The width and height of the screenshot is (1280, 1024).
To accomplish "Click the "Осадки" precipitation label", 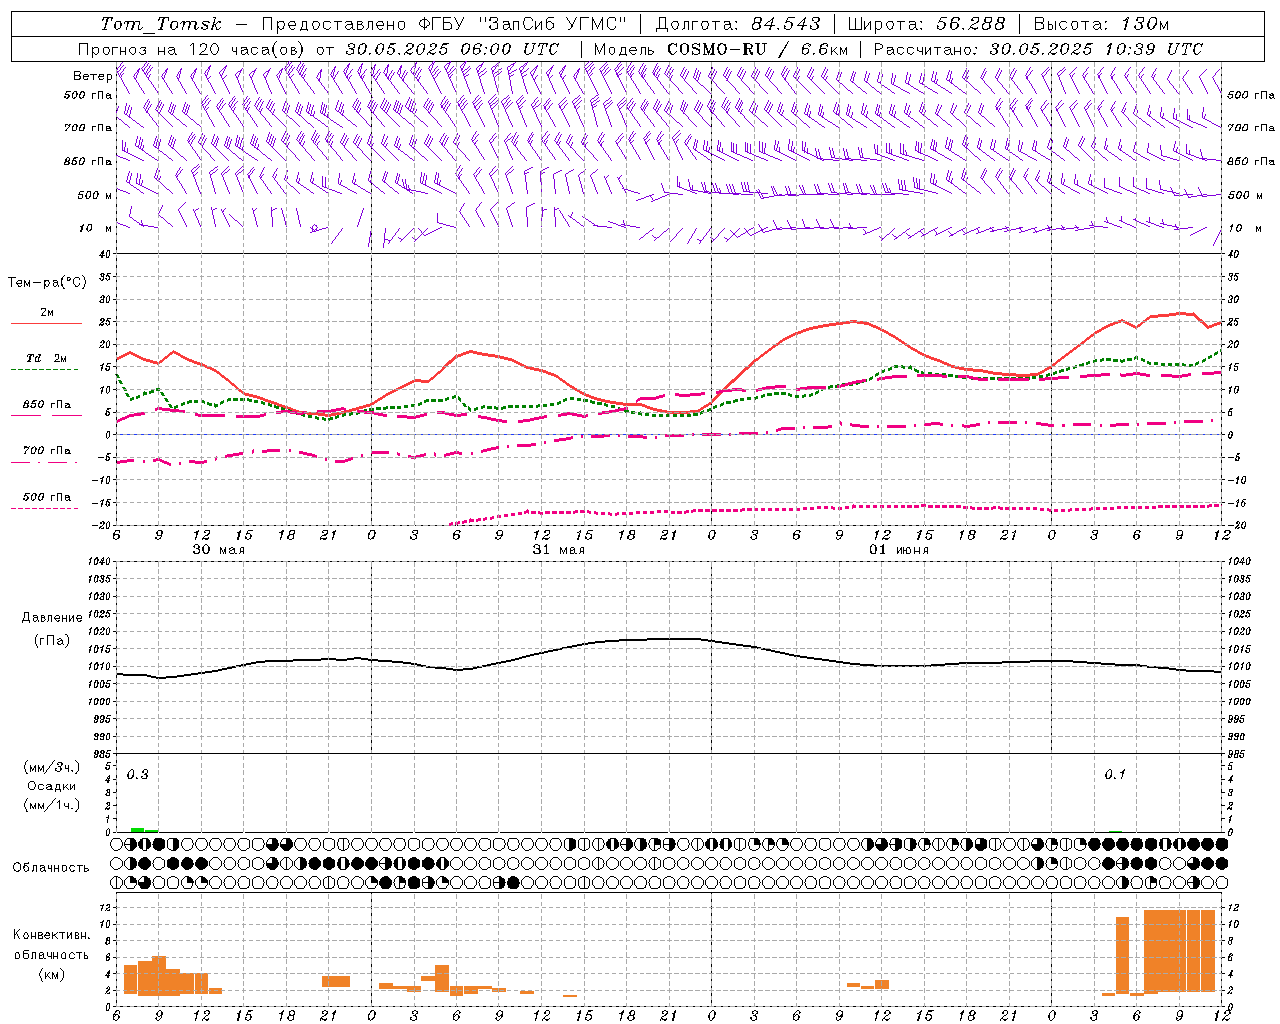I will click(x=51, y=786).
